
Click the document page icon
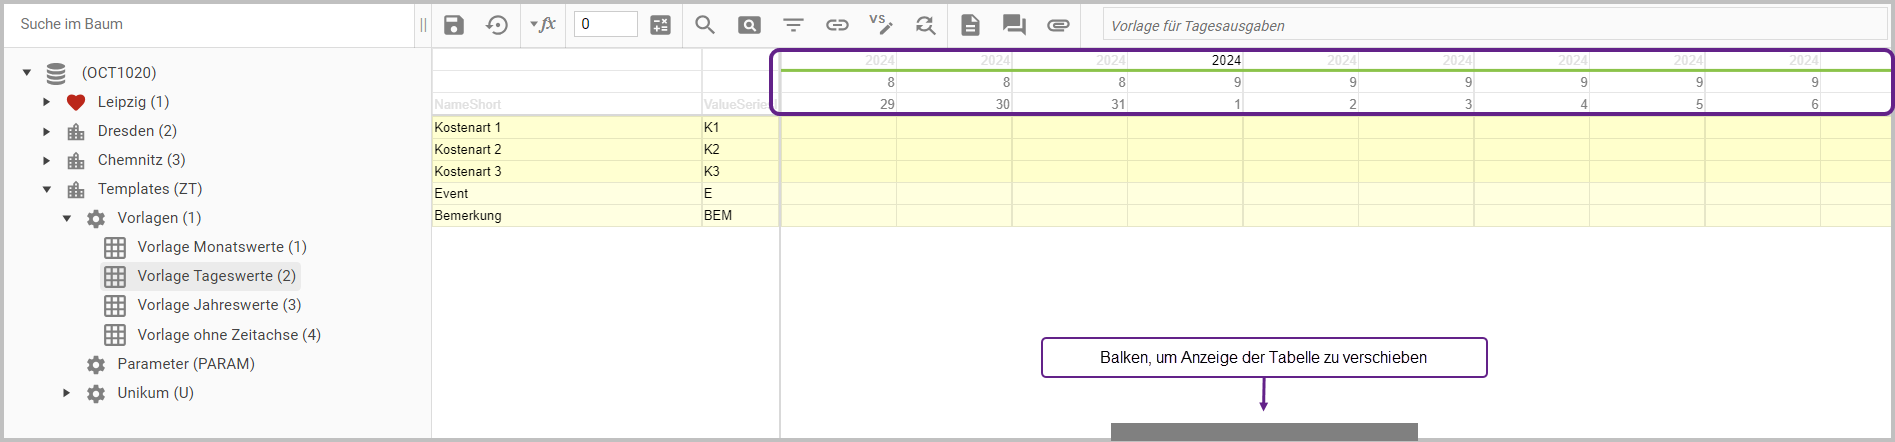click(970, 25)
